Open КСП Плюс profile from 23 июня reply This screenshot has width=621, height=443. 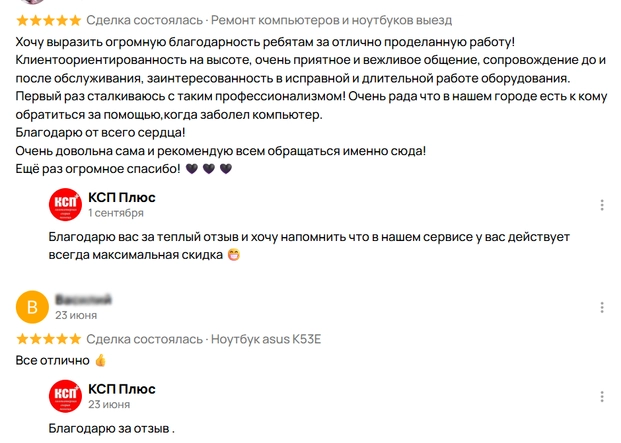coord(121,389)
